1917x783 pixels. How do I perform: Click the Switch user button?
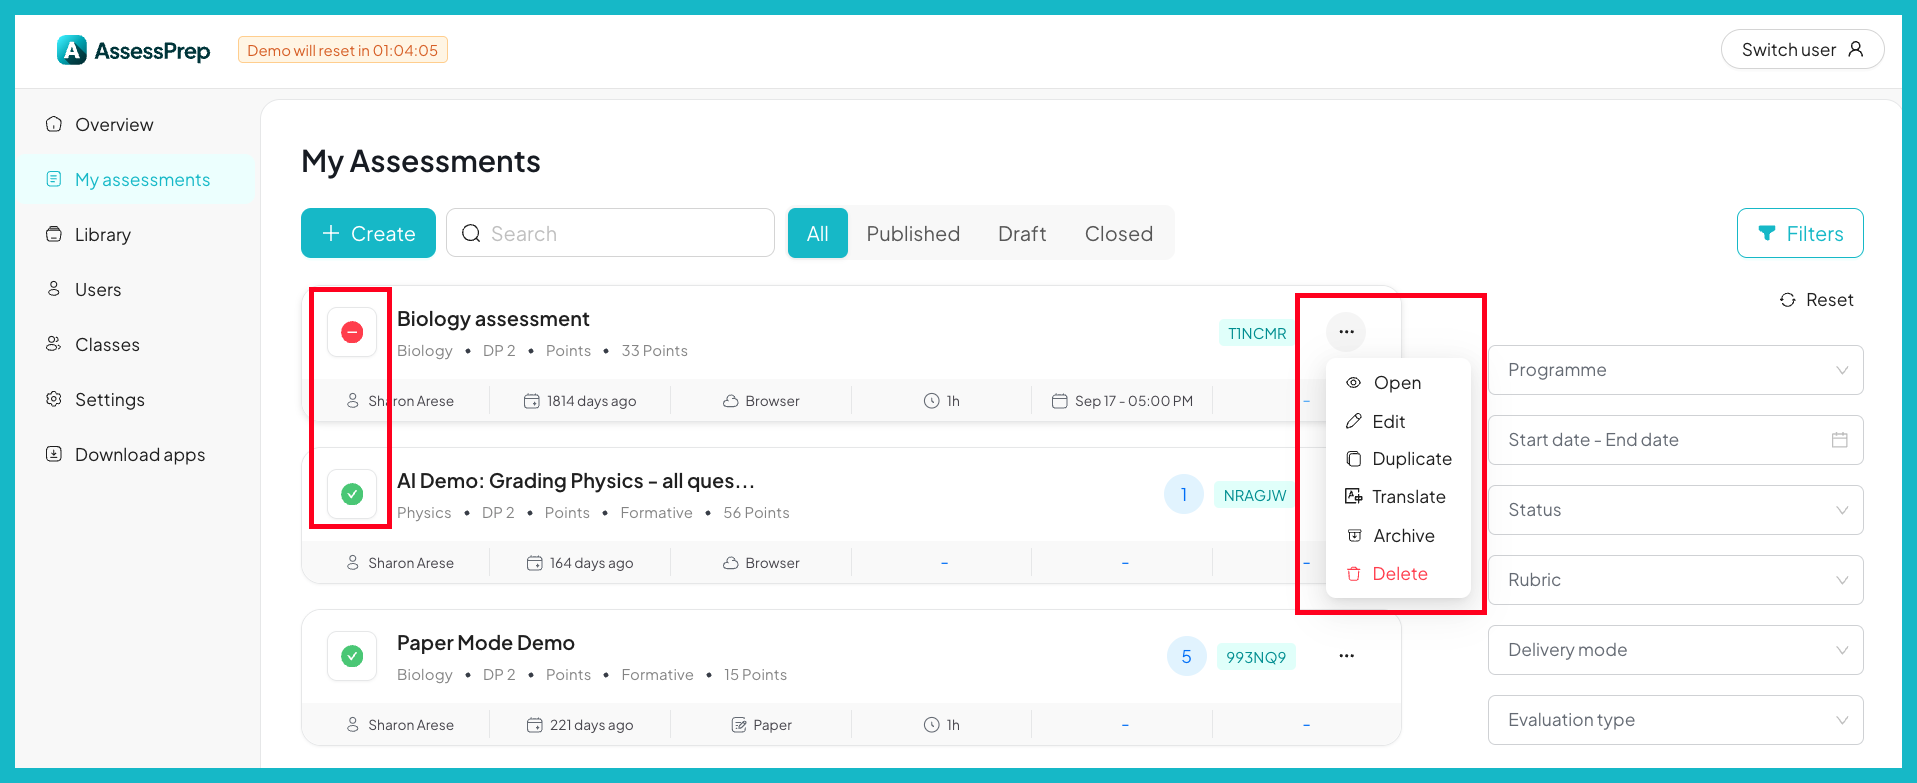pyautogui.click(x=1802, y=49)
